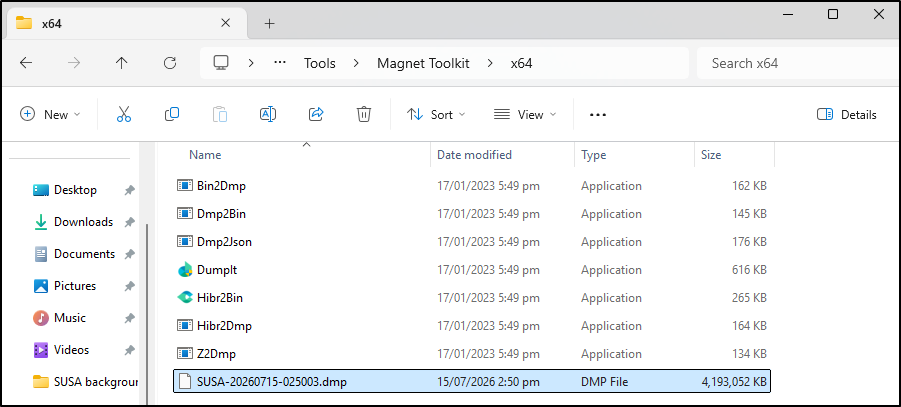
Task: Click the Paste clipboard icon
Action: click(x=220, y=114)
